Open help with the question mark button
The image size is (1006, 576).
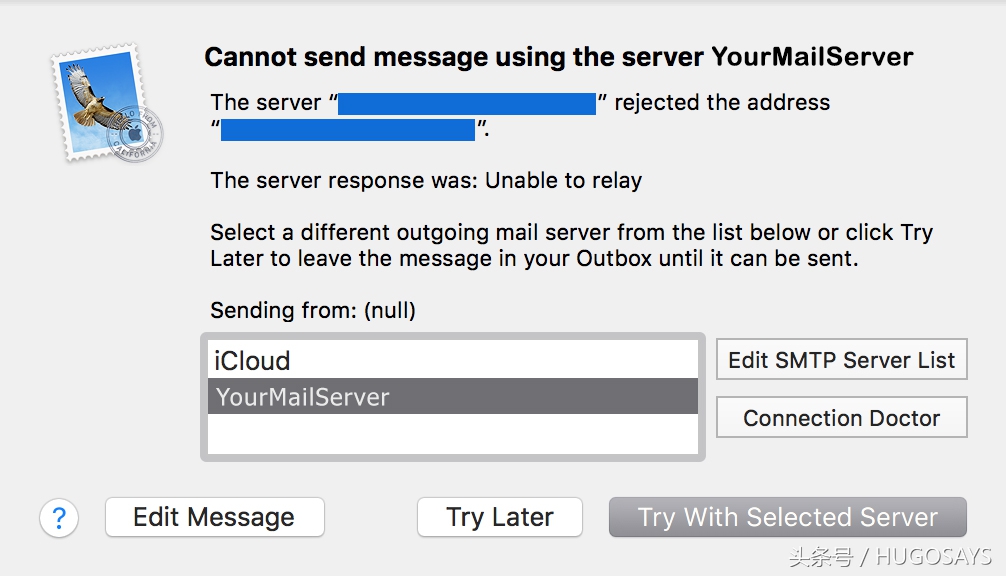click(59, 518)
